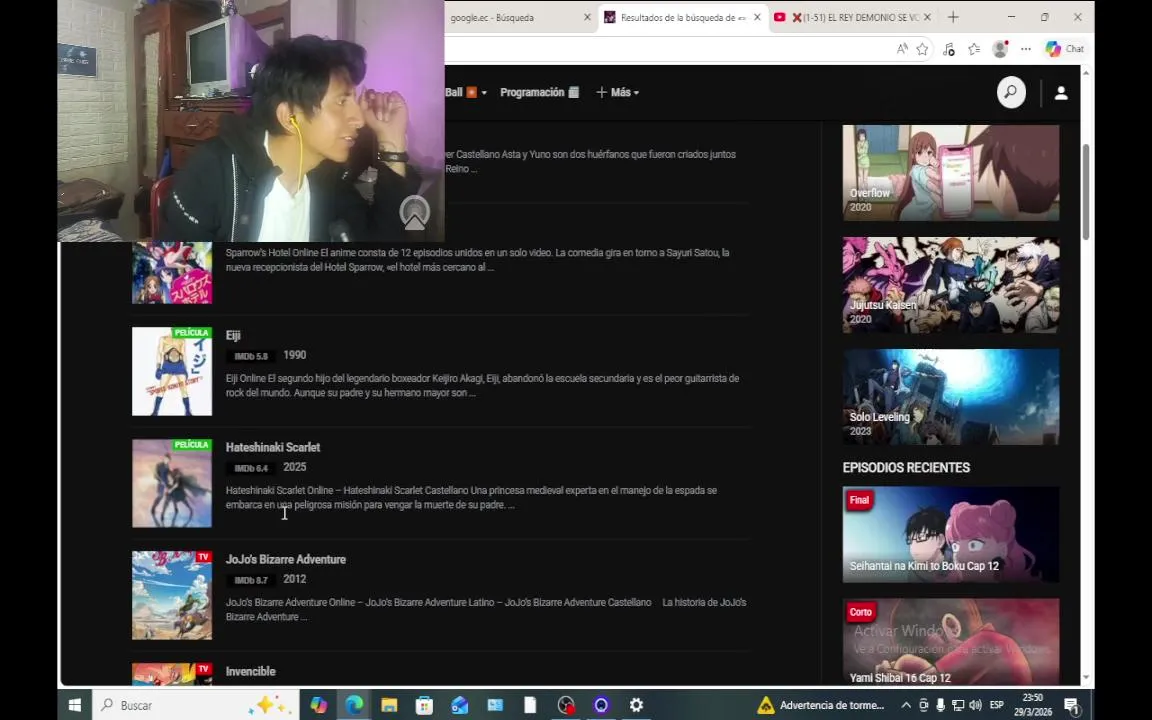
Task: Click the 1990 year text for Eiji
Action: coord(295,356)
